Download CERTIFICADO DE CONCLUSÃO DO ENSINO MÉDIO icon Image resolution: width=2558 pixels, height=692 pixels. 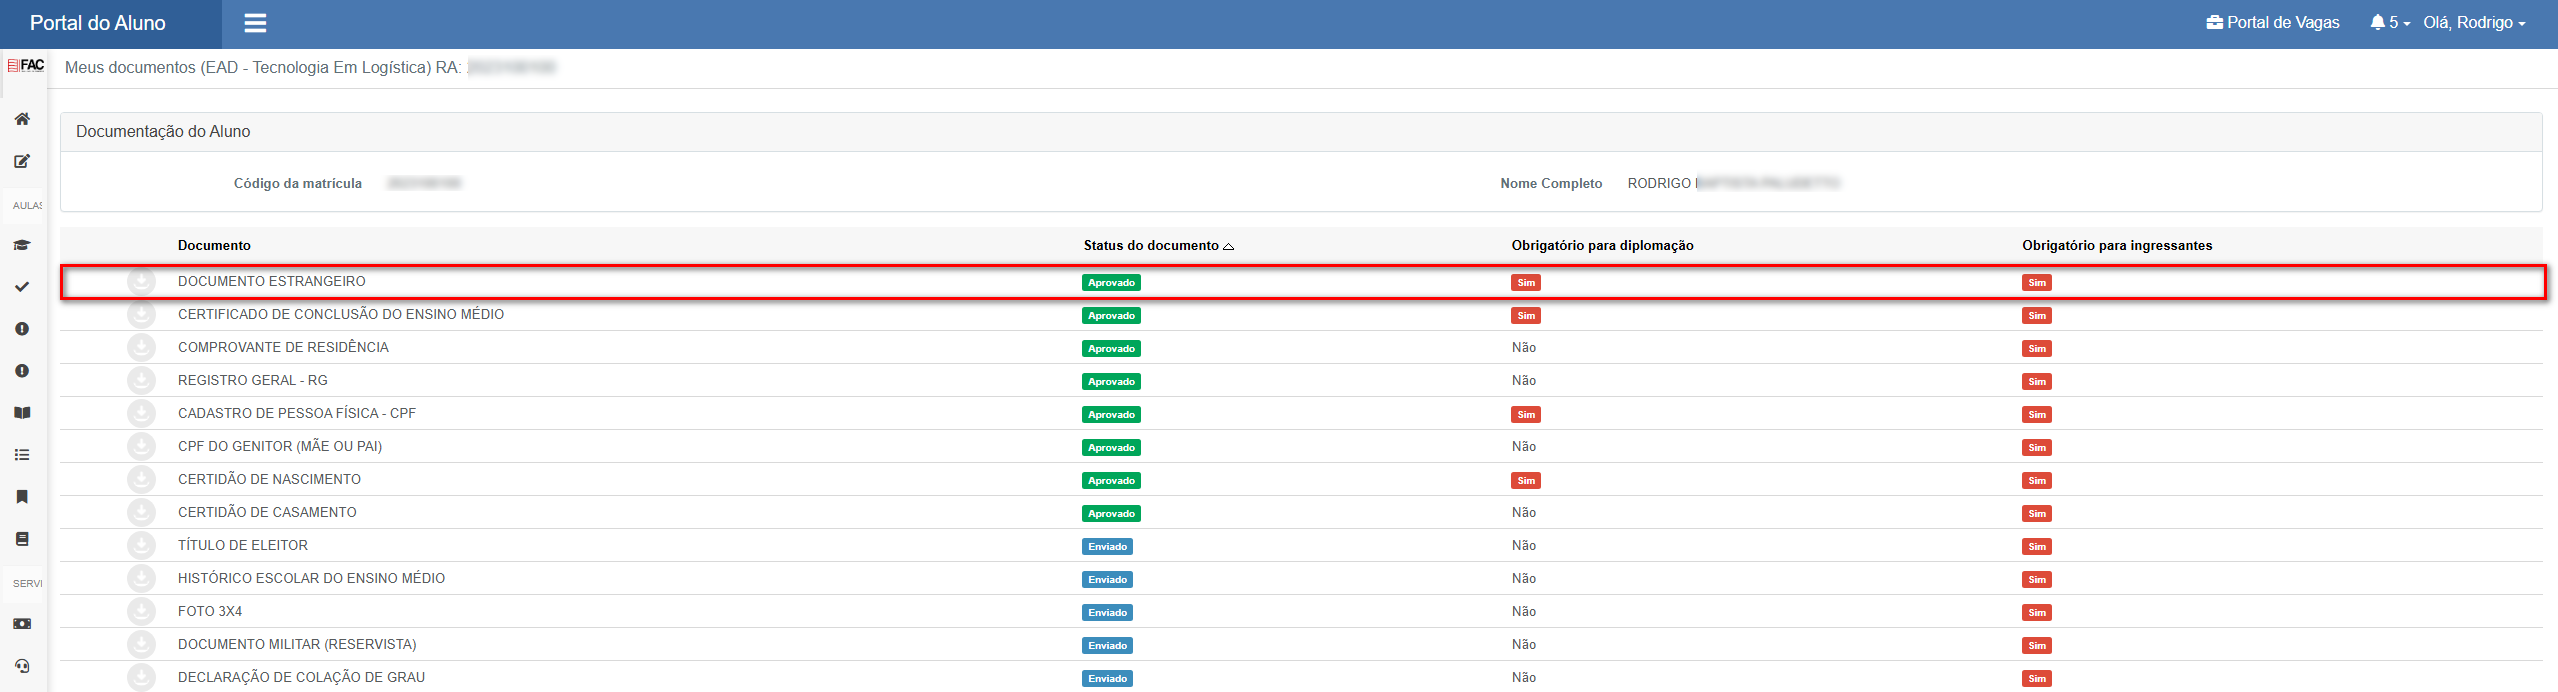click(x=142, y=314)
